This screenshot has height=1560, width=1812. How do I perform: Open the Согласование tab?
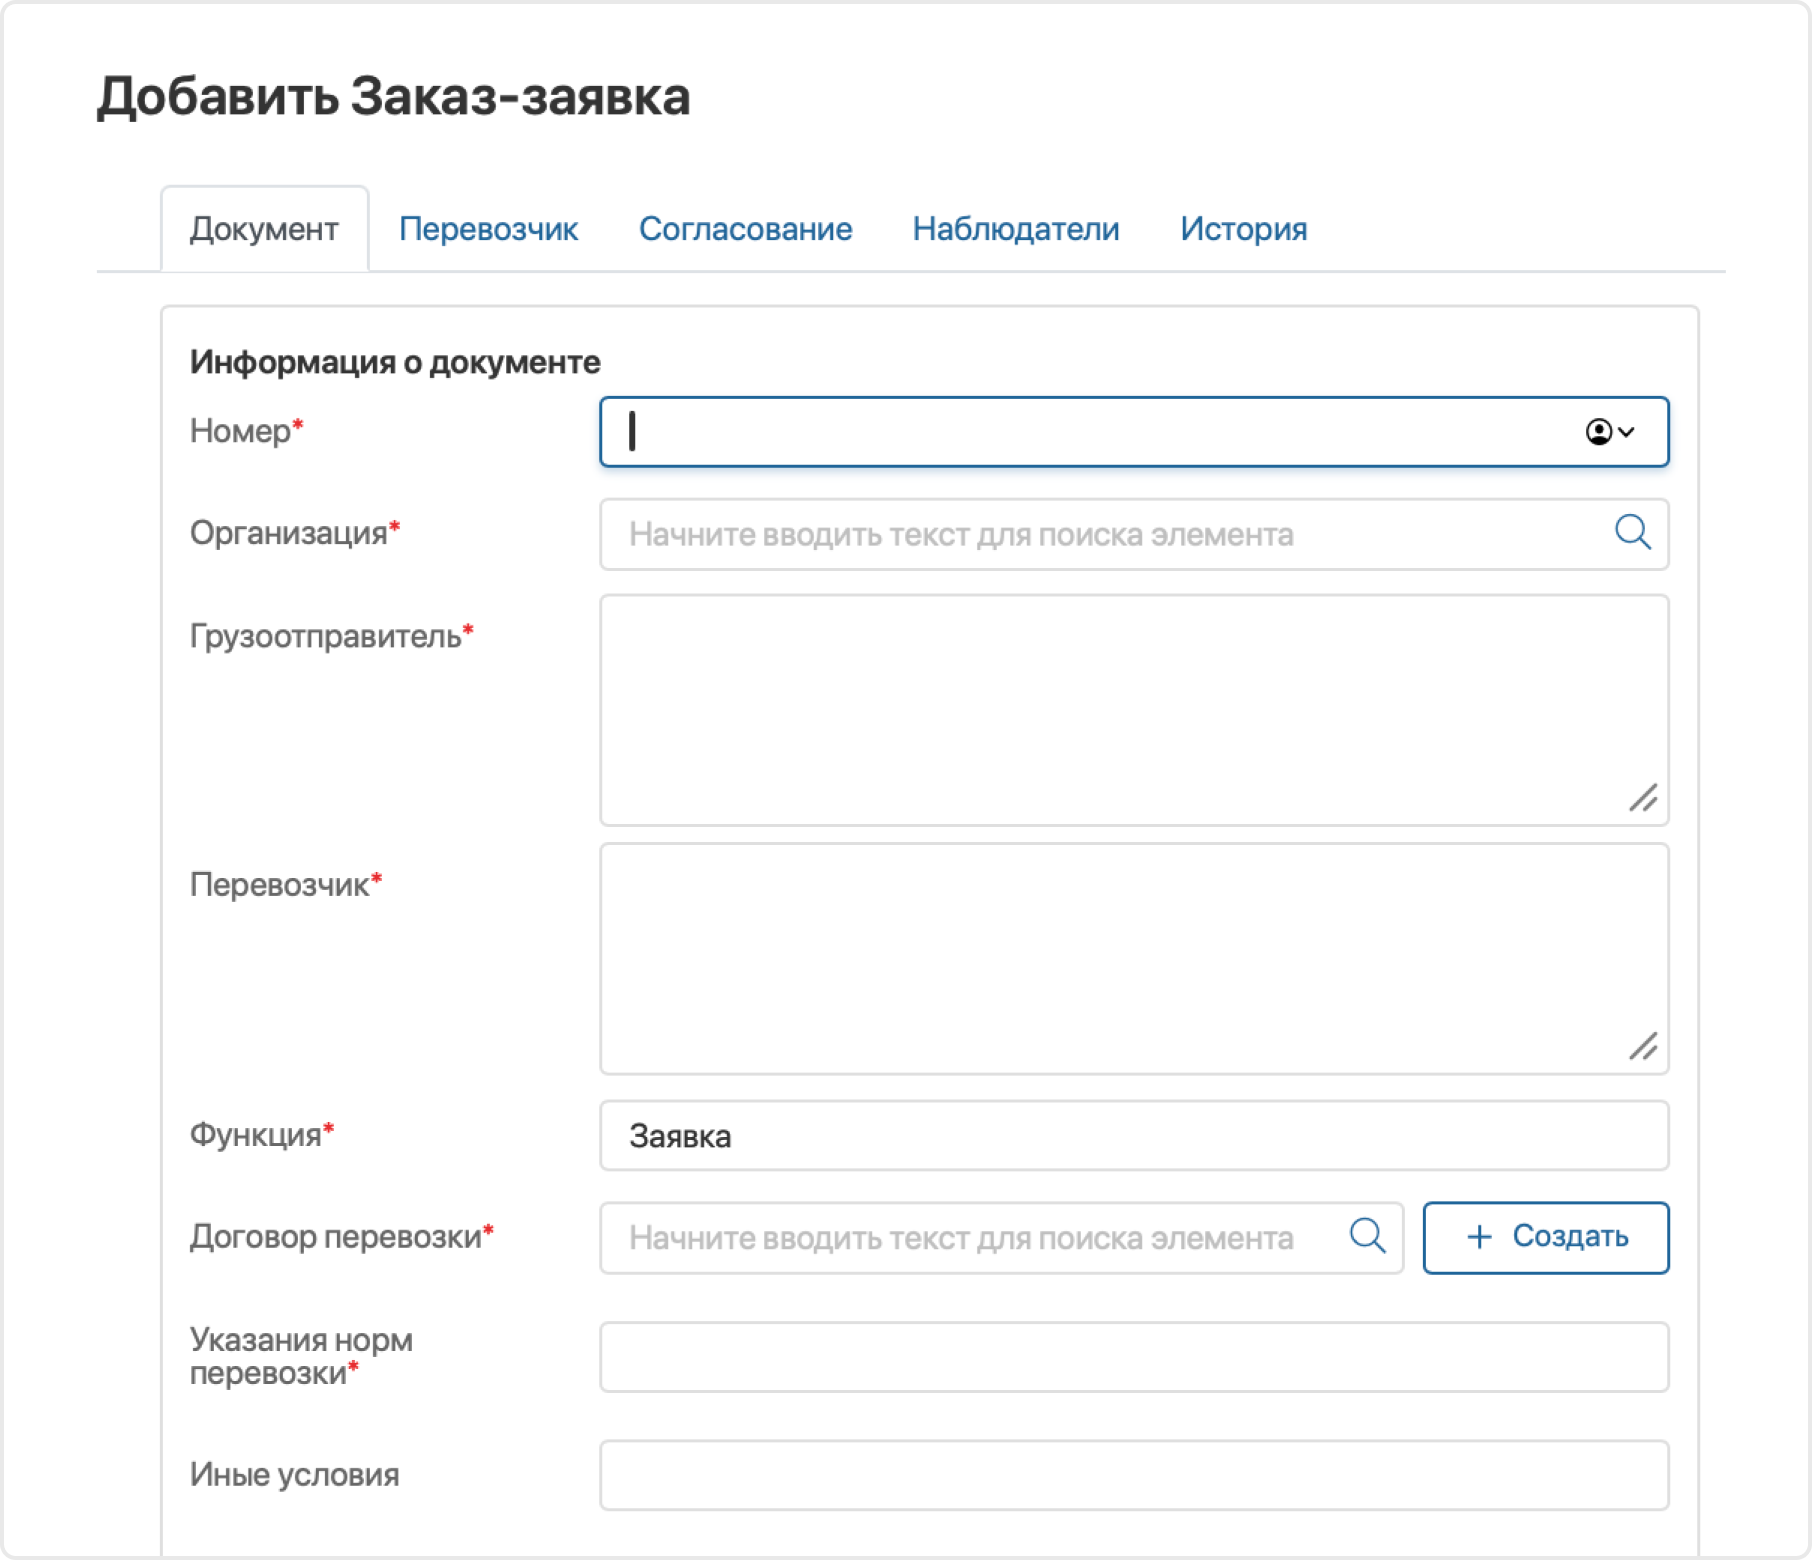pyautogui.click(x=745, y=229)
